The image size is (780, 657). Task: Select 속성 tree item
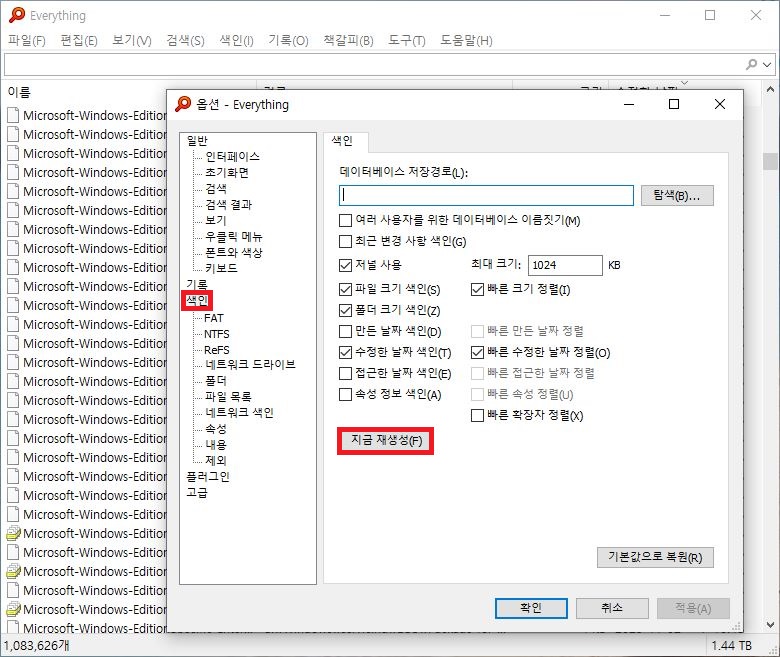pyautogui.click(x=216, y=428)
